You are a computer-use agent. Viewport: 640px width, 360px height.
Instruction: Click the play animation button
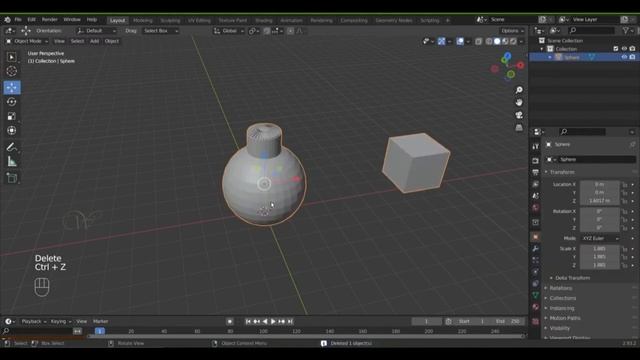coord(273,322)
